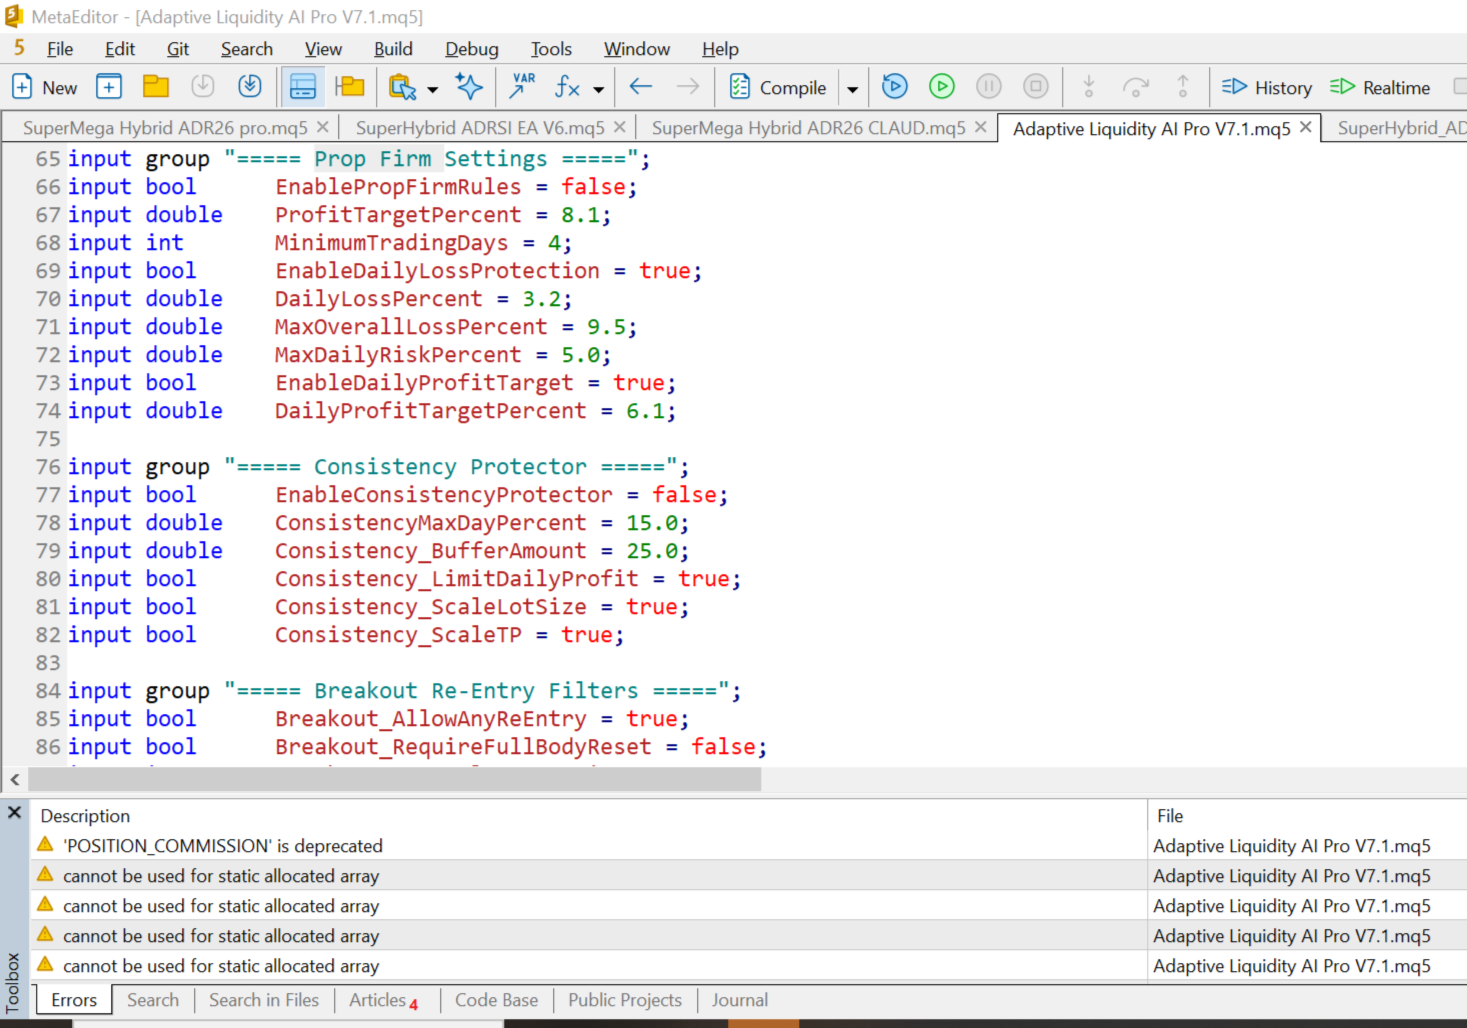
Task: Switch to Journal tab
Action: 740,1000
